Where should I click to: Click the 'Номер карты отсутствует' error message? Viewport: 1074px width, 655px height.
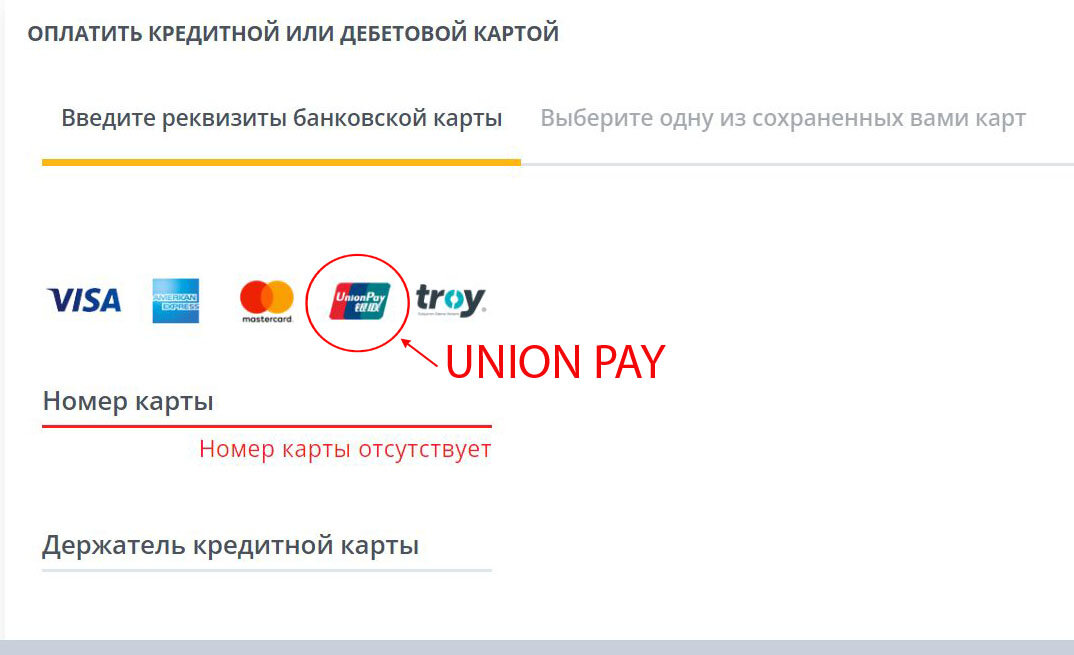click(x=345, y=449)
